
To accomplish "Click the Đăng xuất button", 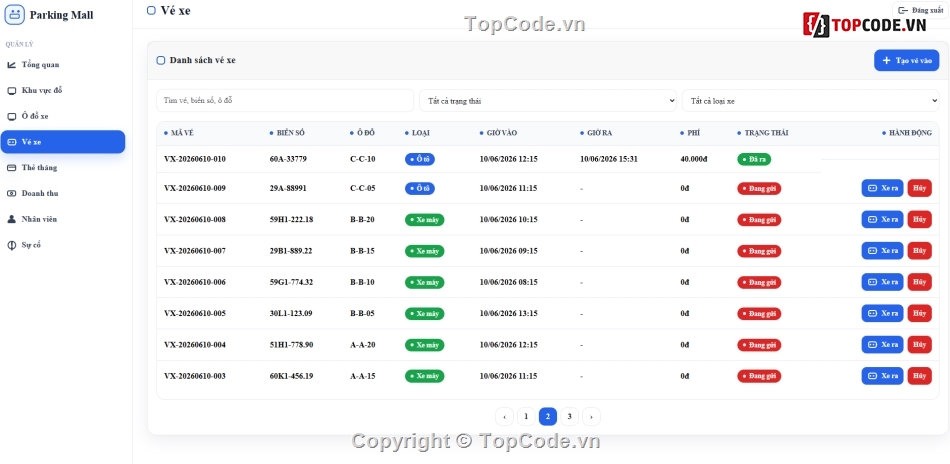I will (920, 10).
